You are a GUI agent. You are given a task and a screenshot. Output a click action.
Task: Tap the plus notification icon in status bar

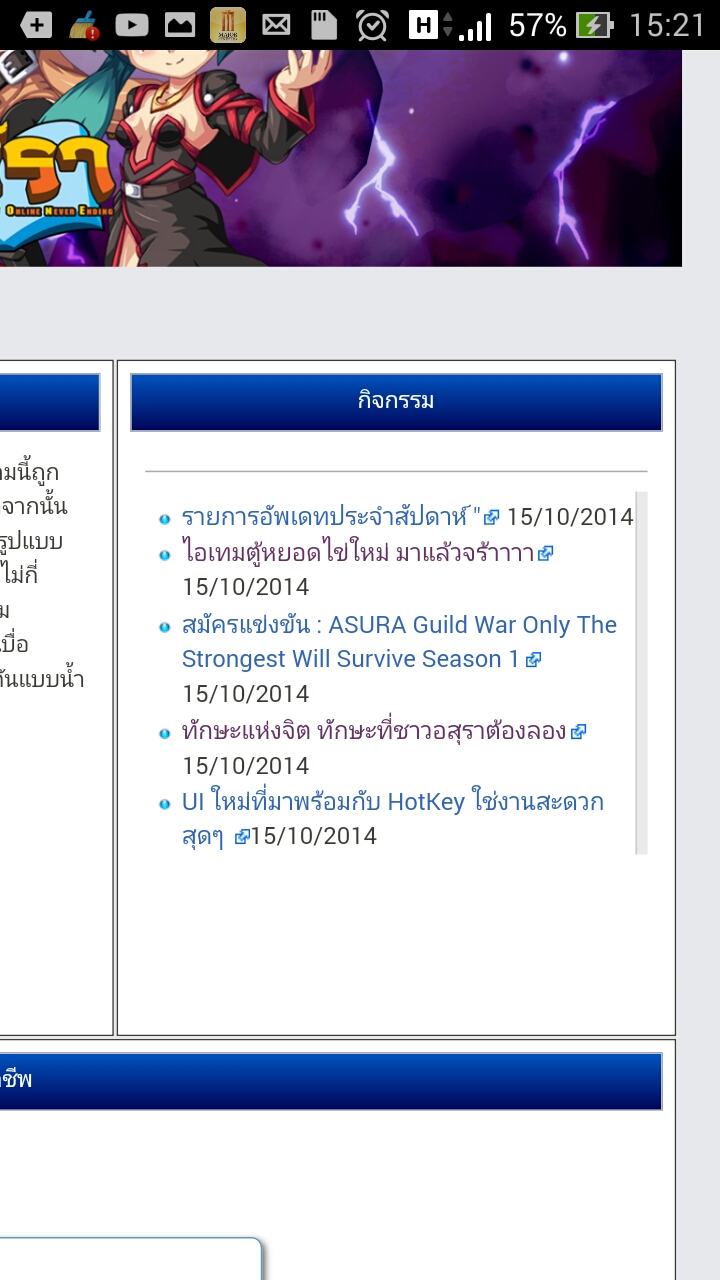[36, 25]
